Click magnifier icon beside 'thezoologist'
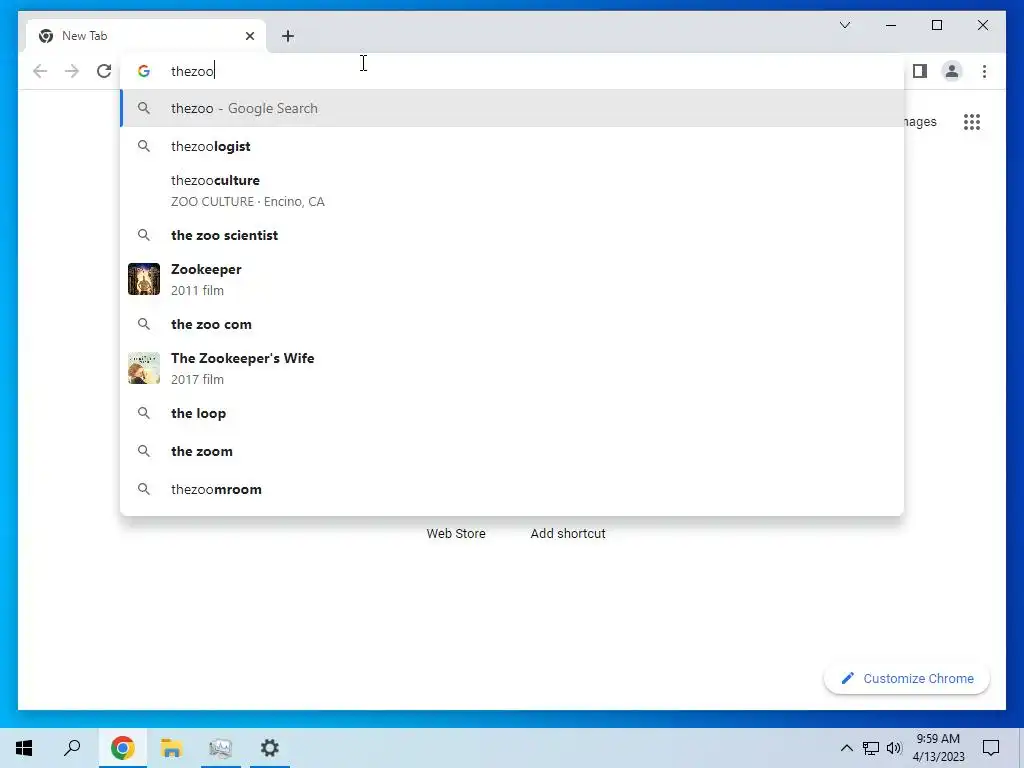Image resolution: width=1024 pixels, height=768 pixels. pyautogui.click(x=144, y=146)
